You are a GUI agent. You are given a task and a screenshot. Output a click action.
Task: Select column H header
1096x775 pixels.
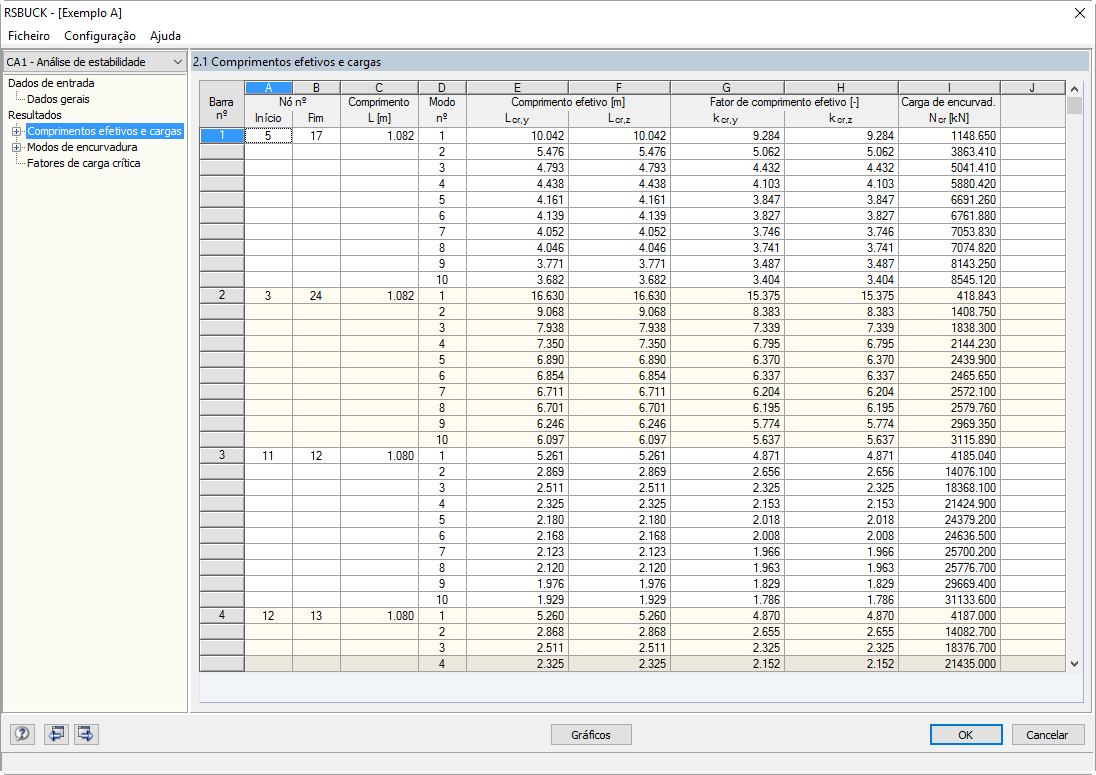[x=841, y=87]
